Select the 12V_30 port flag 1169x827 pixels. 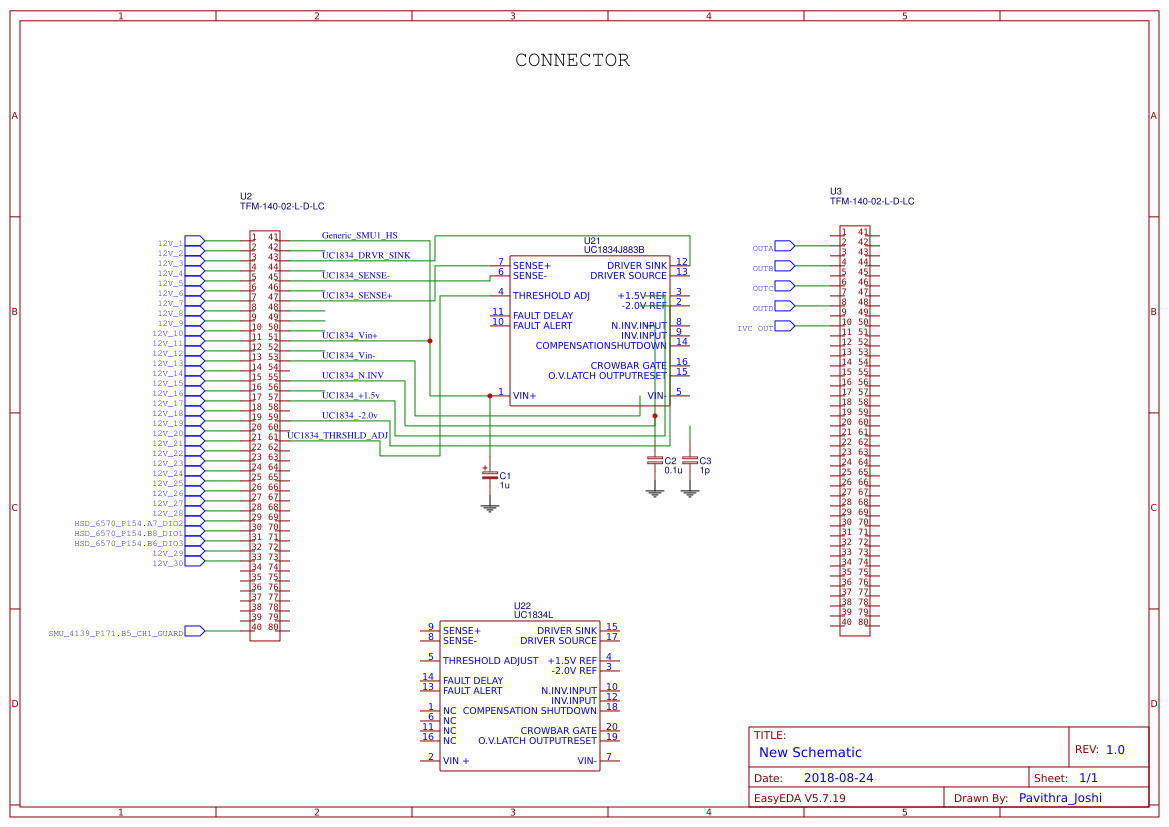195,562
